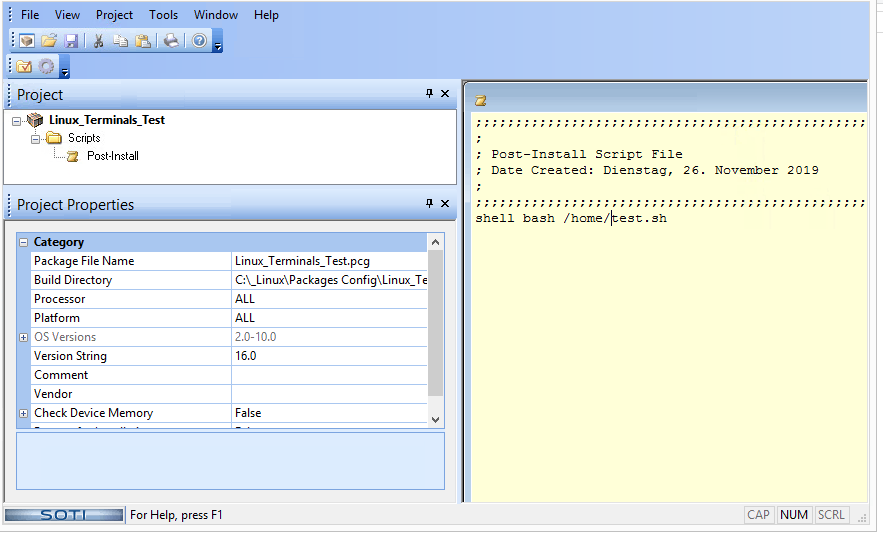Click the New Package toolbar icon
Viewport: 883px width, 537px height.
[x=27, y=41]
